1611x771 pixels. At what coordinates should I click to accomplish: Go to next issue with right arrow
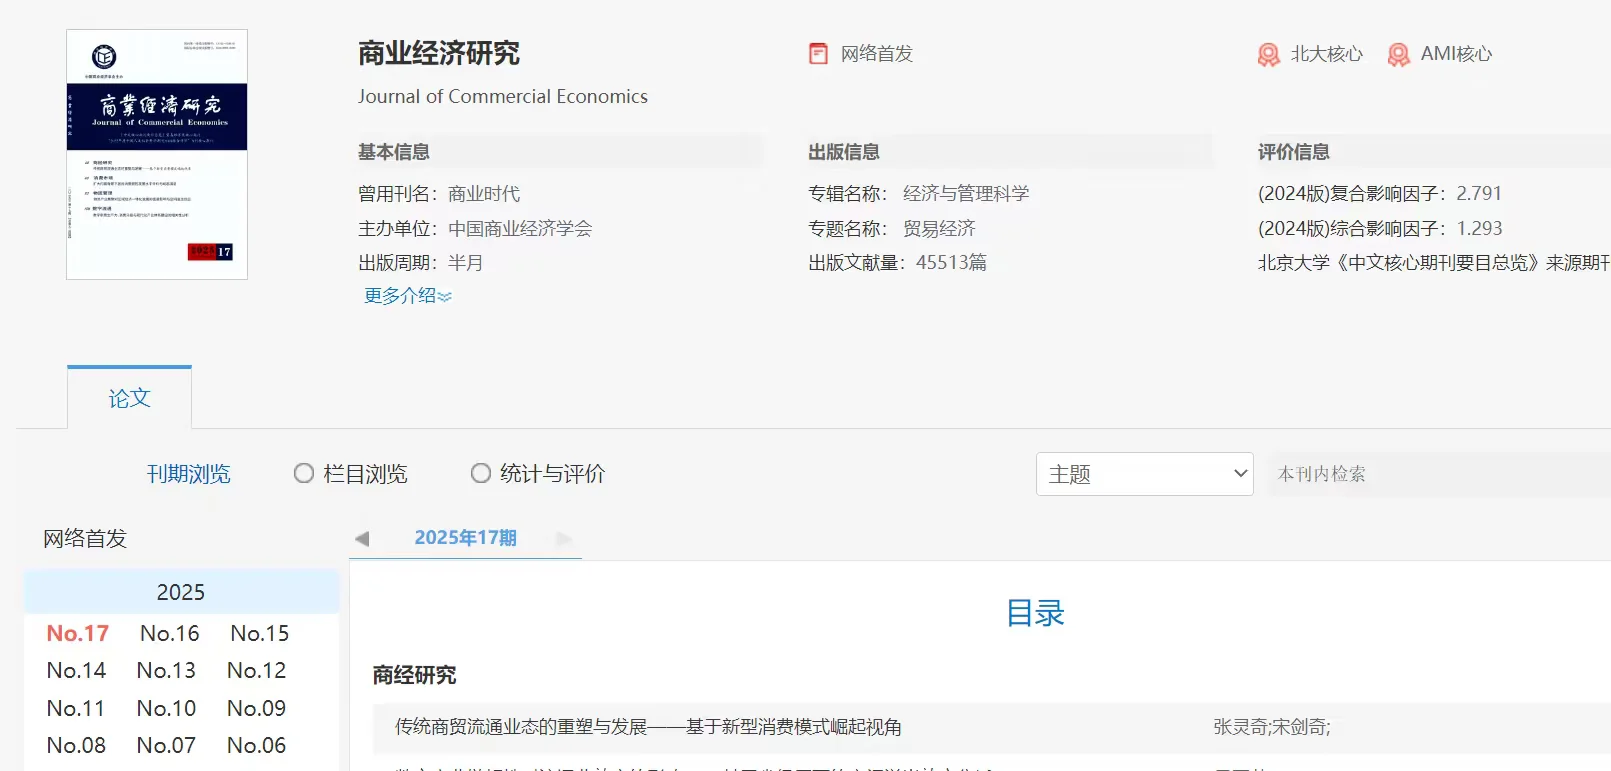[564, 539]
